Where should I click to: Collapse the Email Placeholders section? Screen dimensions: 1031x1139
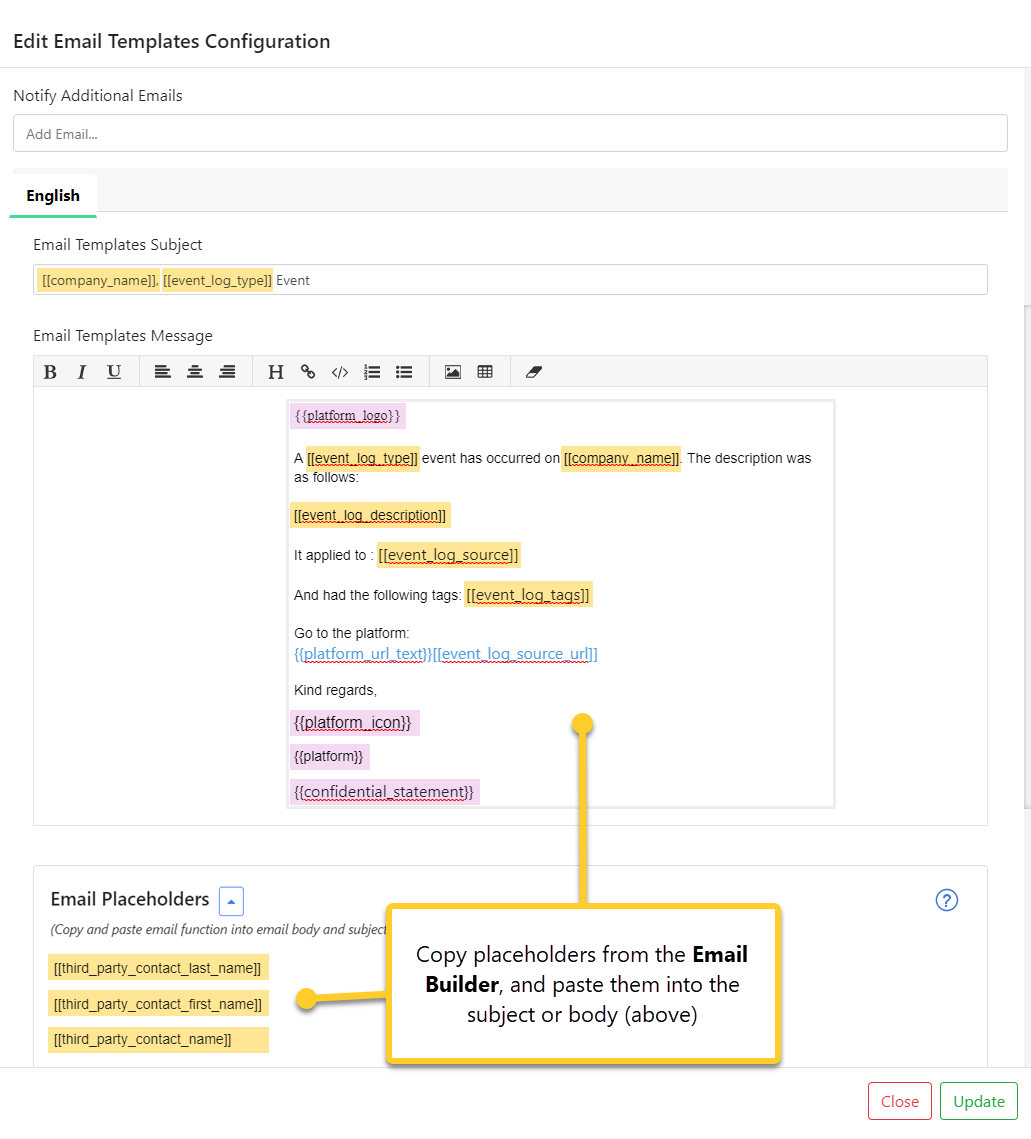pyautogui.click(x=231, y=901)
